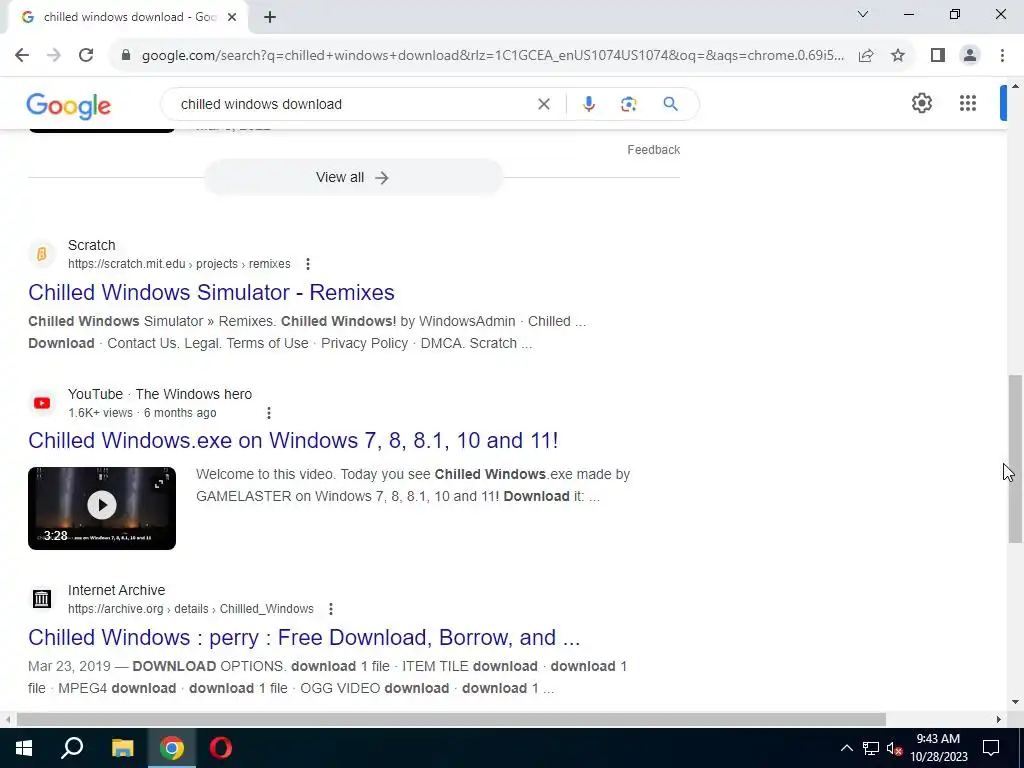The width and height of the screenshot is (1024, 768).
Task: Open more options for YouTube result
Action: pos(268,413)
